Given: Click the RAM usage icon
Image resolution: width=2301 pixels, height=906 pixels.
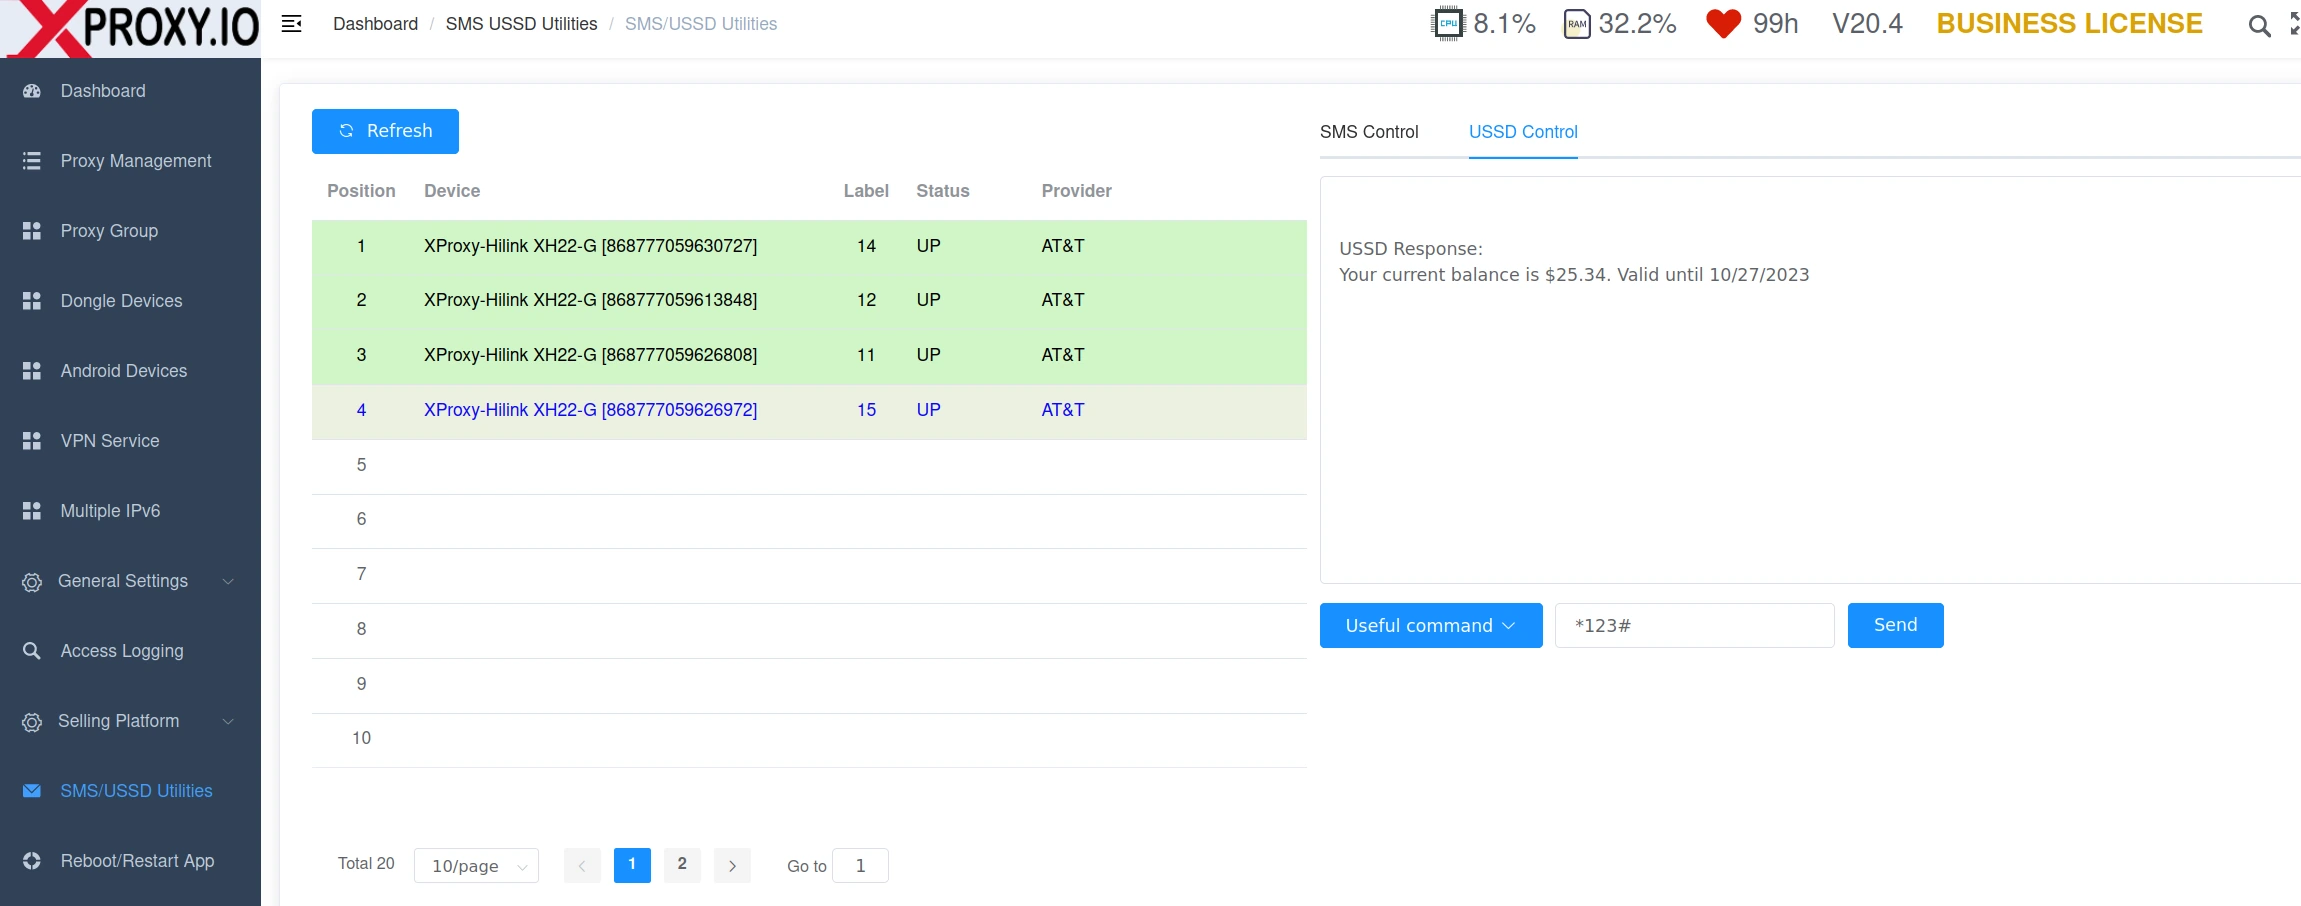Looking at the screenshot, I should click(1577, 24).
